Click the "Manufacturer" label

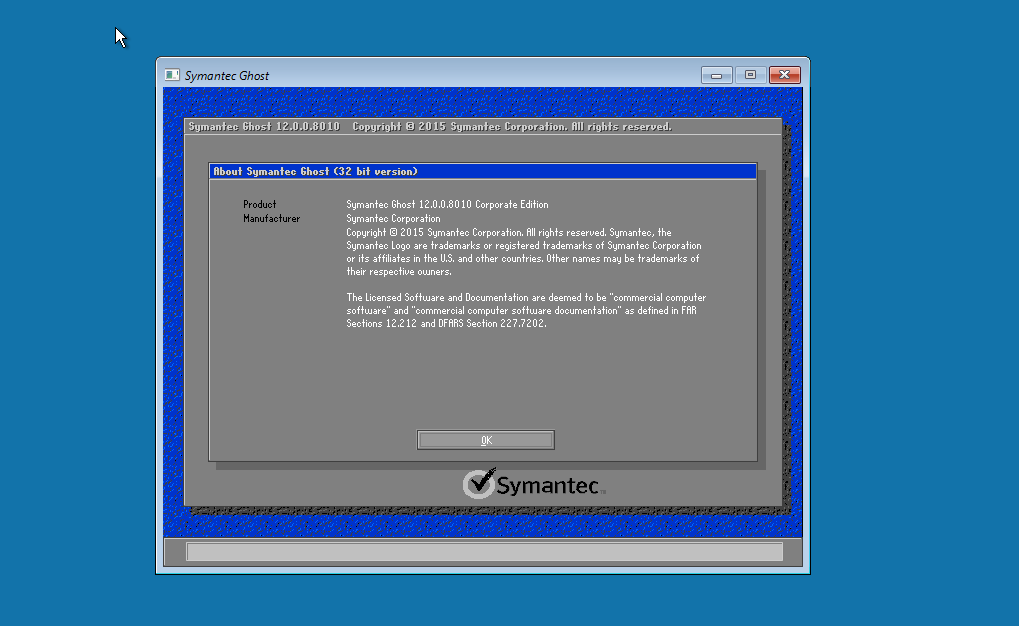click(x=272, y=218)
